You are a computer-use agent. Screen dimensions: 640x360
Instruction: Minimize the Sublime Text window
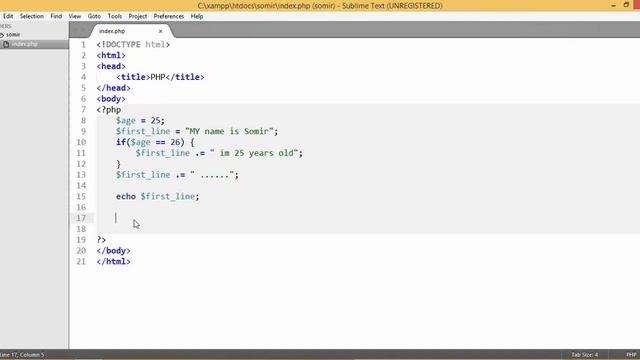(613, 5)
